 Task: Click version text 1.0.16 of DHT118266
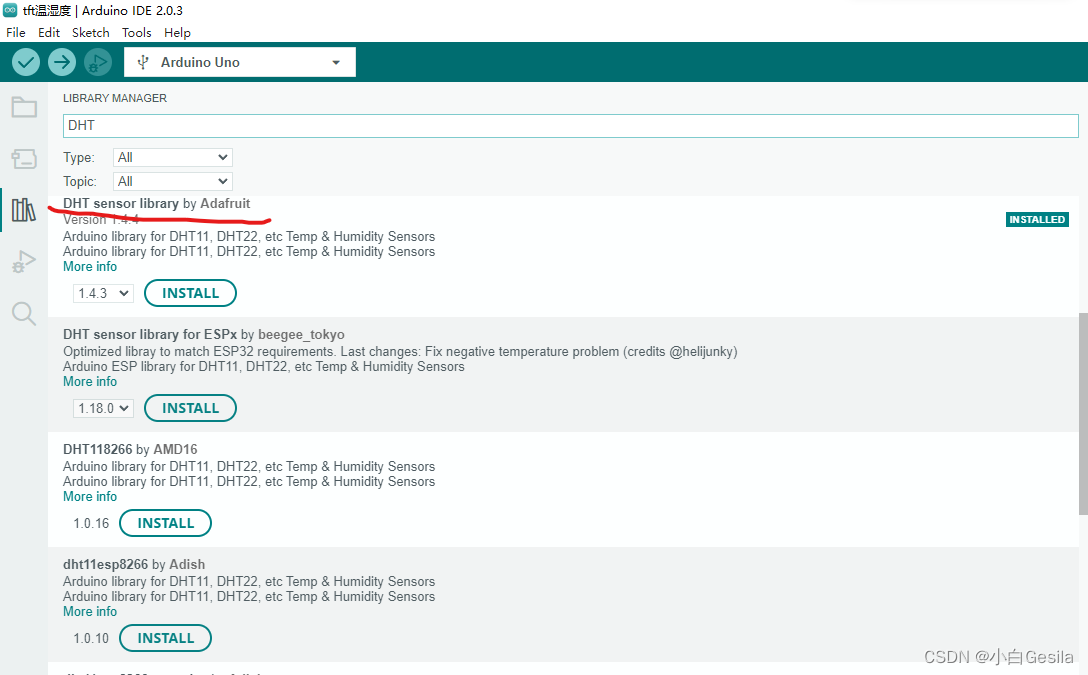click(92, 524)
